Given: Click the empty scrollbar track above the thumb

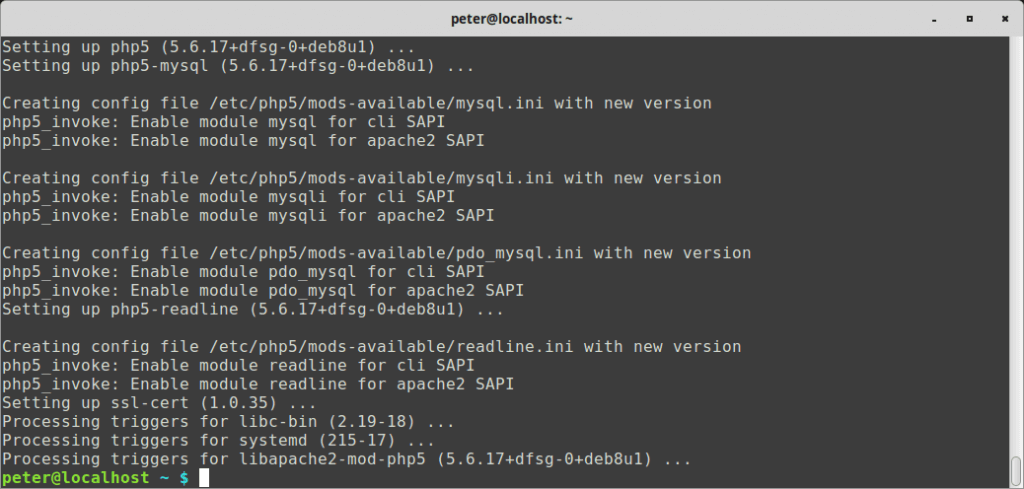Looking at the screenshot, I should [1016, 247].
